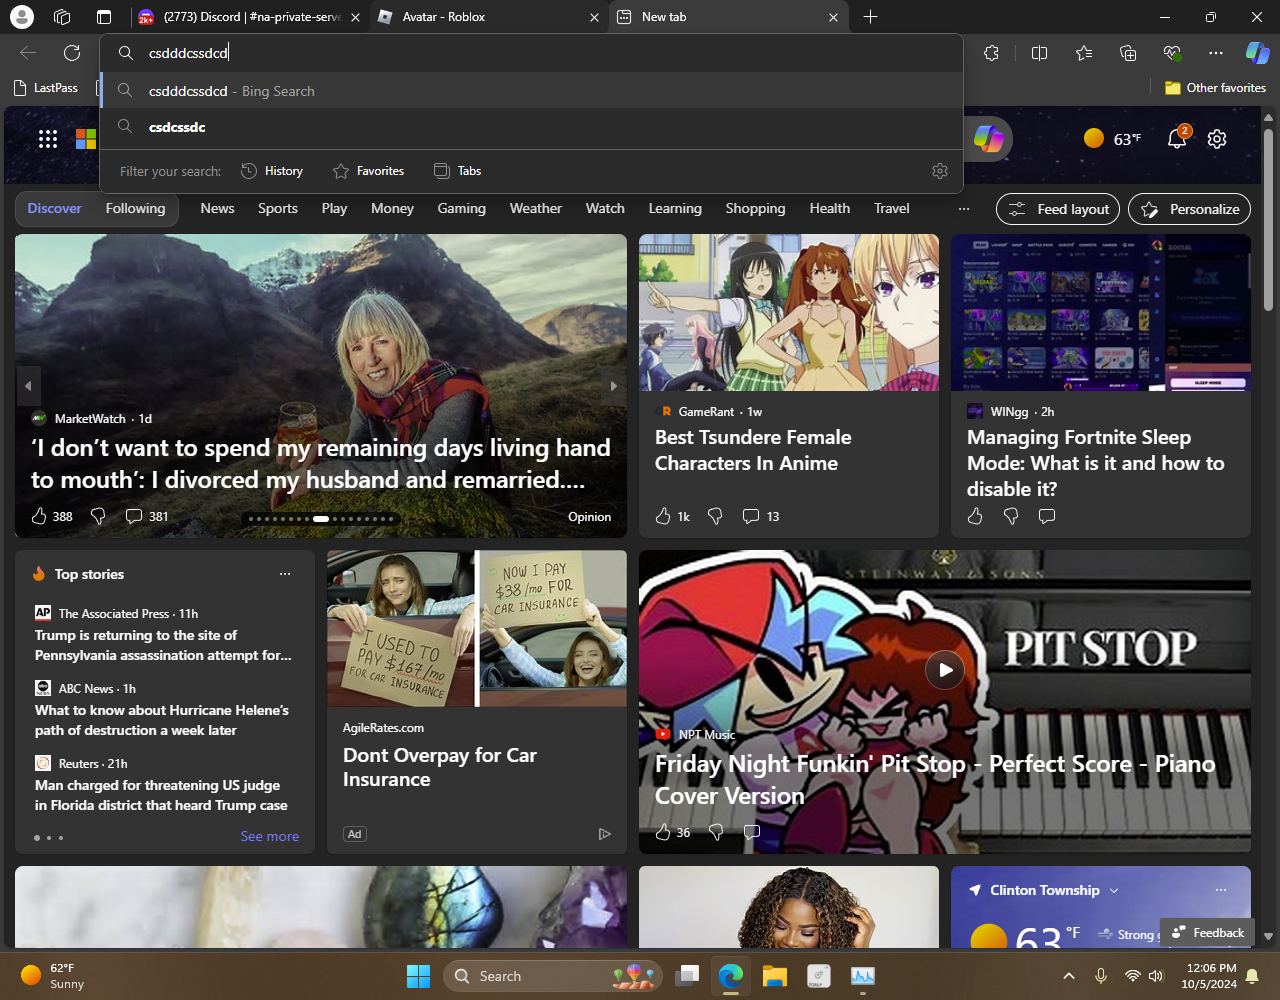Open Browser essentials heart icon

click(x=1172, y=53)
